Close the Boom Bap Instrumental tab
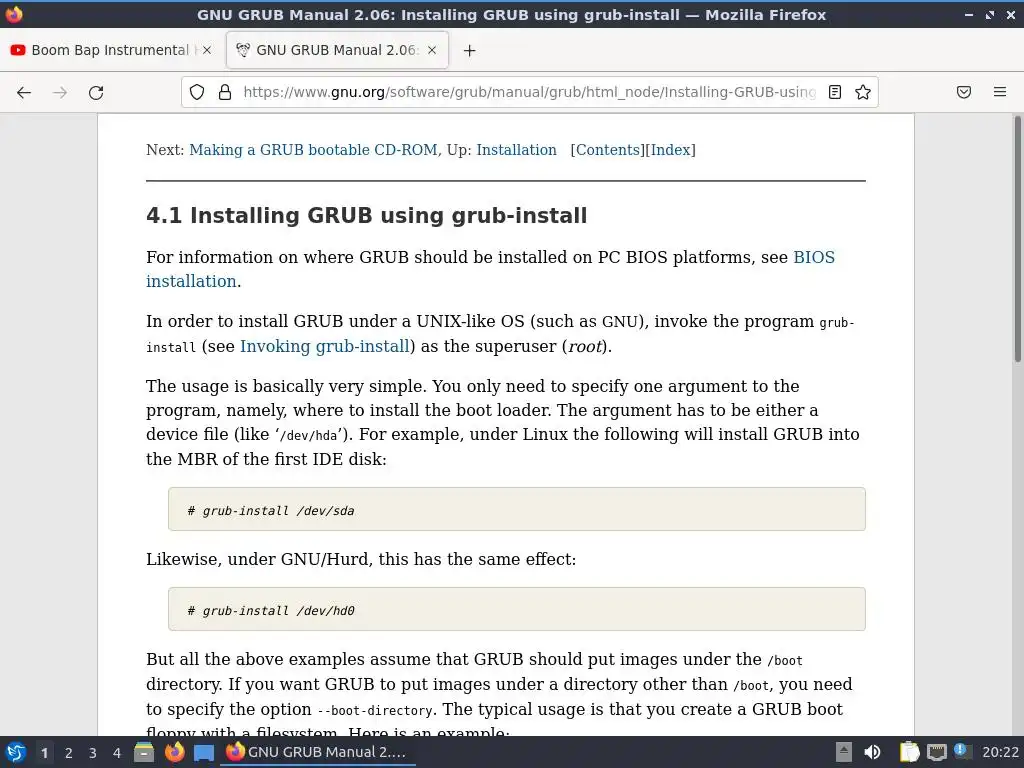Viewport: 1024px width, 768px height. pyautogui.click(x=207, y=50)
